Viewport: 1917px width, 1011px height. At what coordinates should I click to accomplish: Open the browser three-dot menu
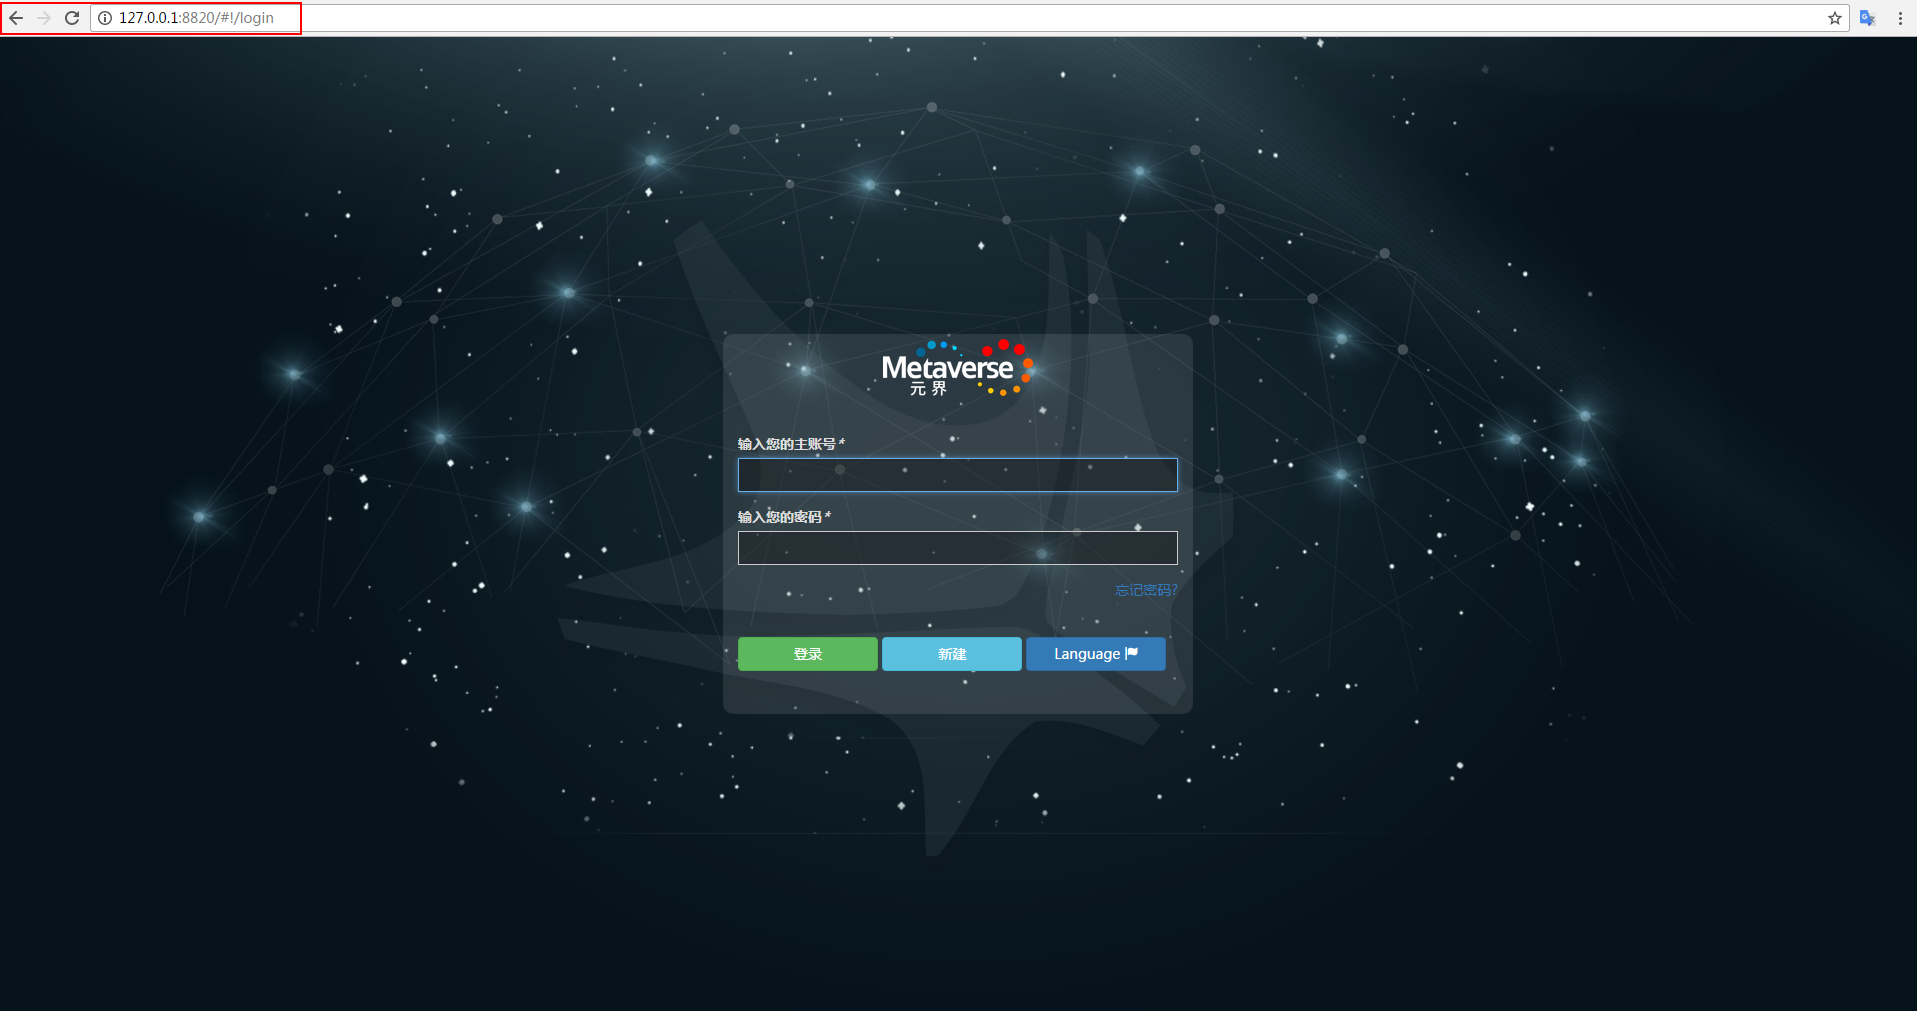point(1900,18)
